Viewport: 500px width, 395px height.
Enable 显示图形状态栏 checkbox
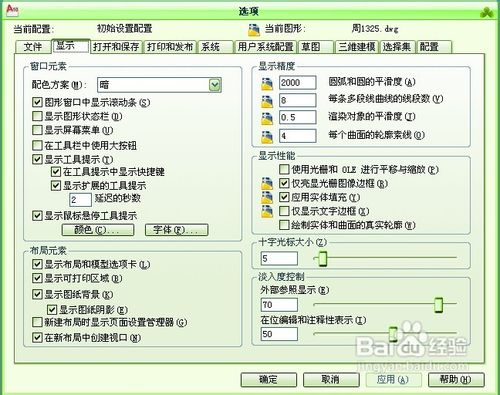click(x=37, y=116)
